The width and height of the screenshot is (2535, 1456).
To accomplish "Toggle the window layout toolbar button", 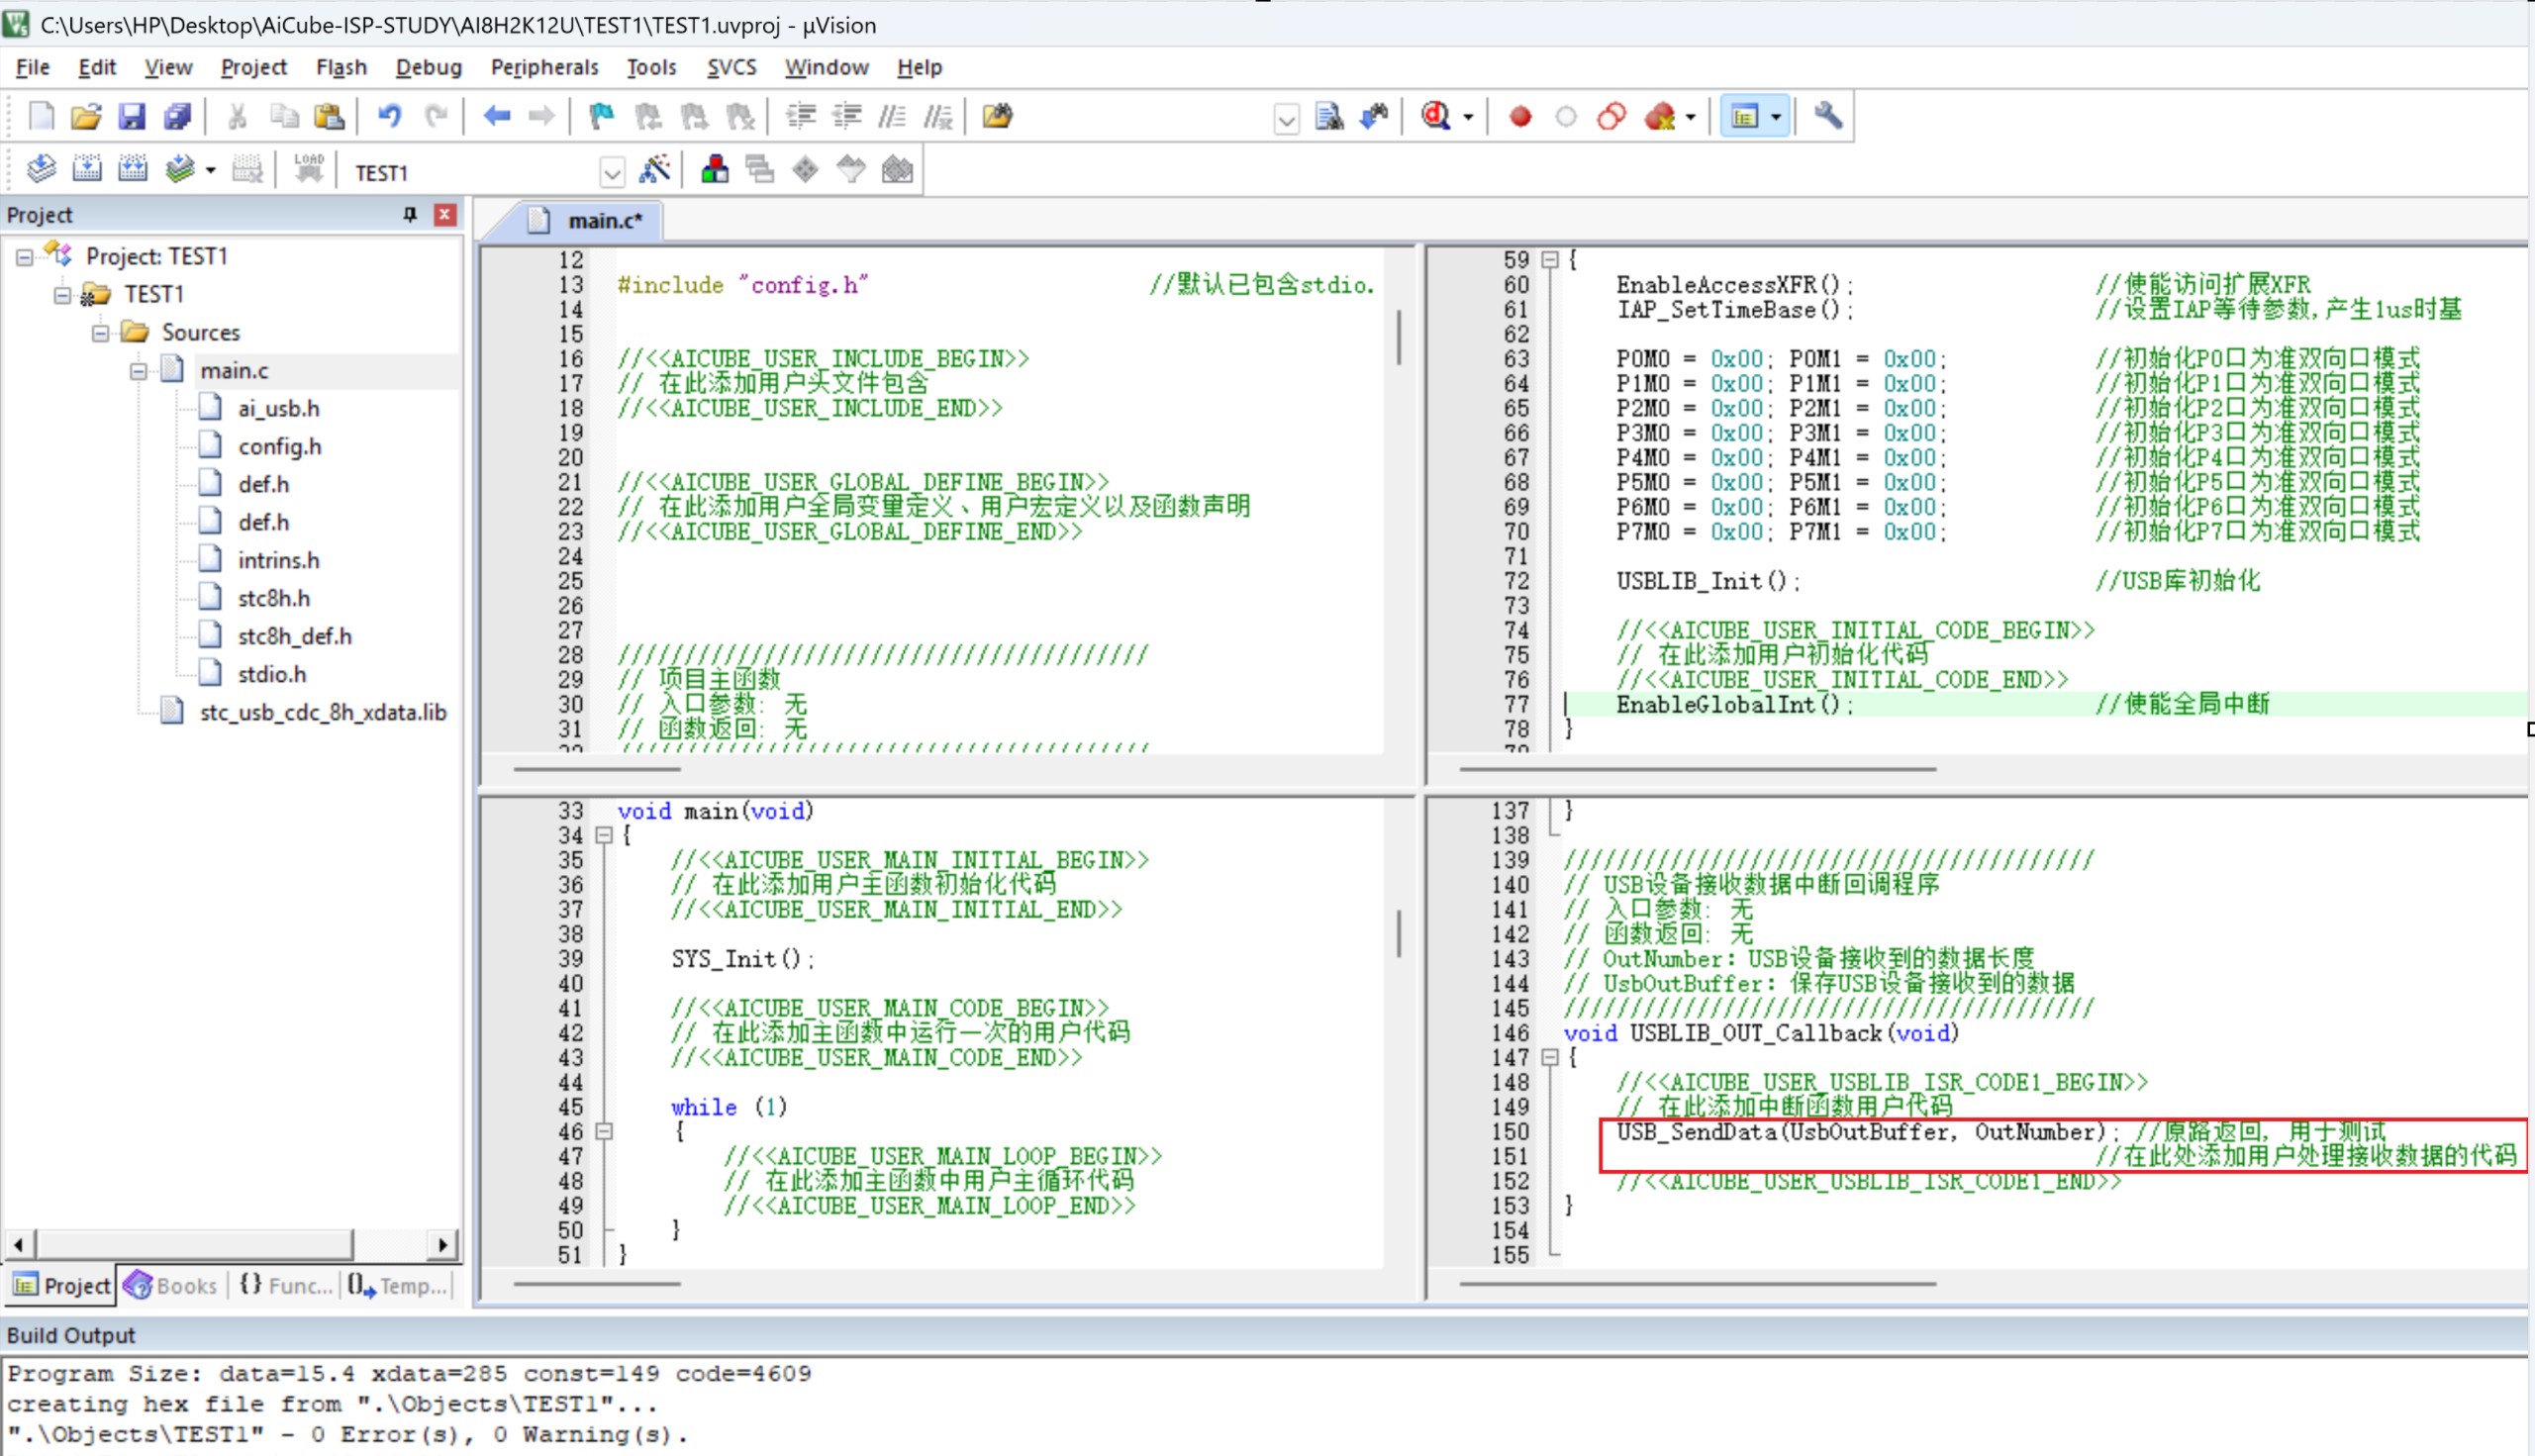I will pyautogui.click(x=1745, y=116).
